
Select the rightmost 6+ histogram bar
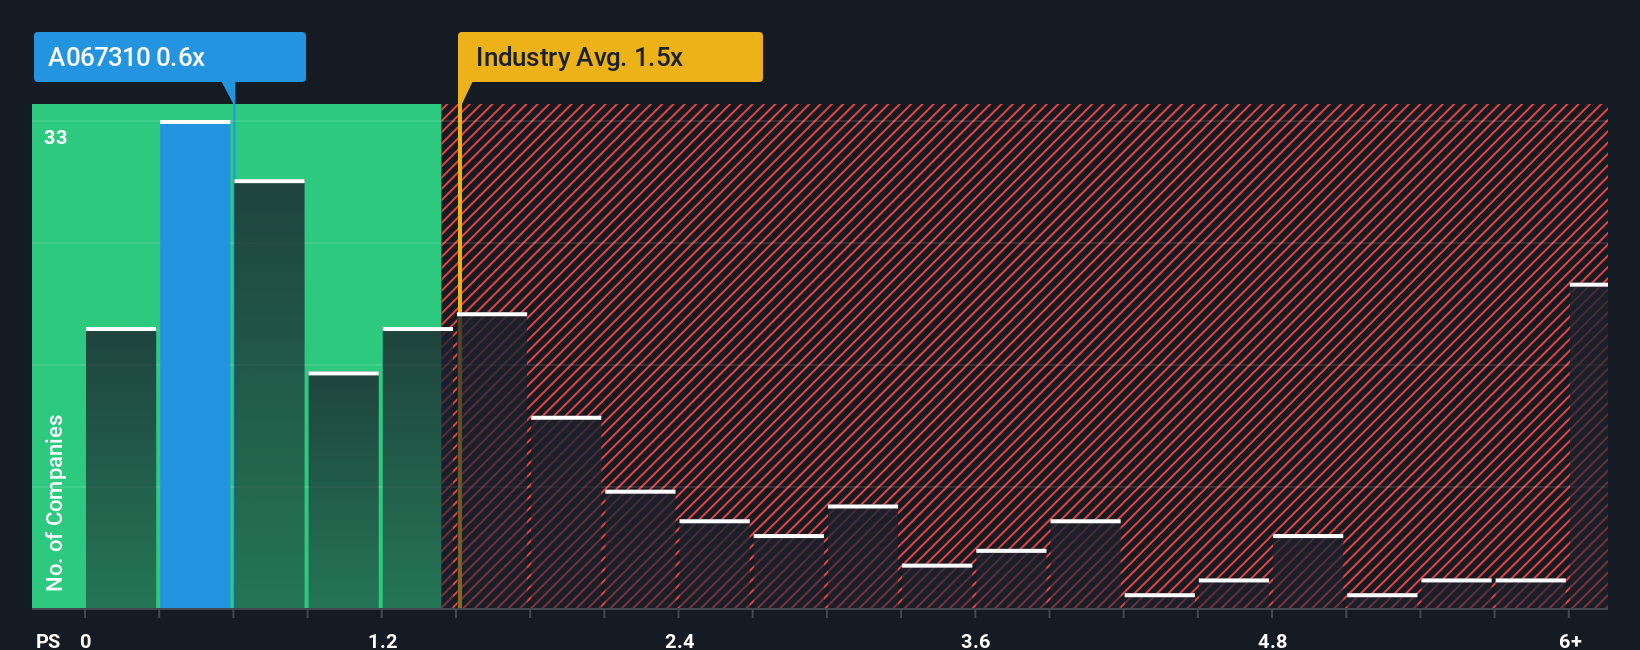1589,446
